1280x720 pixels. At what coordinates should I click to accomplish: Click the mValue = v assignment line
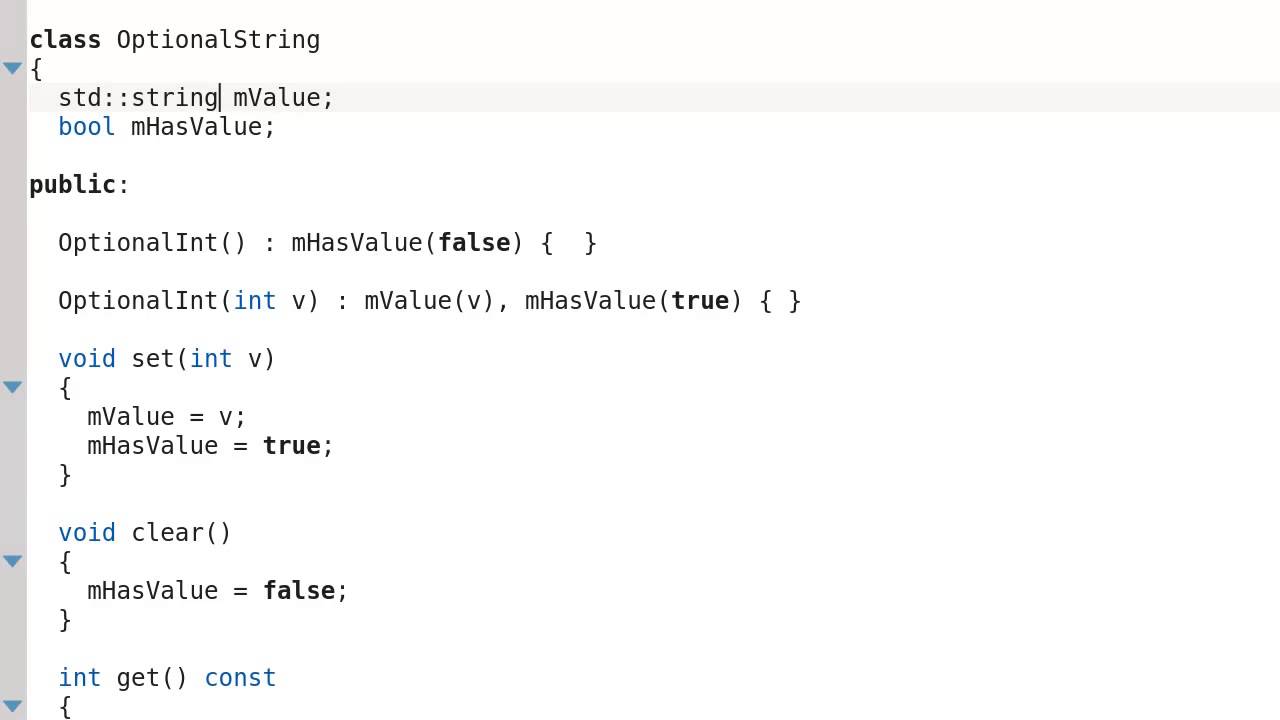pos(166,417)
